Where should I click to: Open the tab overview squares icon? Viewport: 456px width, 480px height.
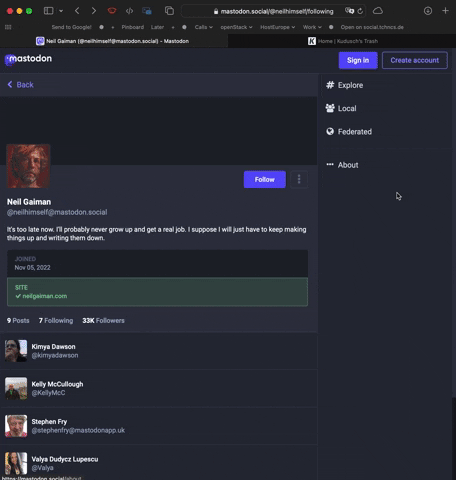[169, 11]
